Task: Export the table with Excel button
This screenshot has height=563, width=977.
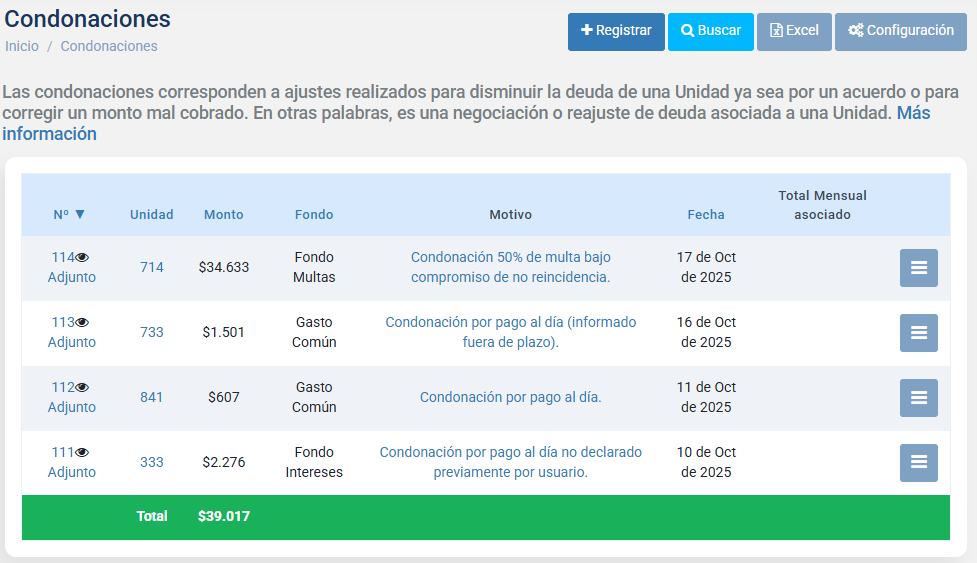Action: pyautogui.click(x=794, y=31)
